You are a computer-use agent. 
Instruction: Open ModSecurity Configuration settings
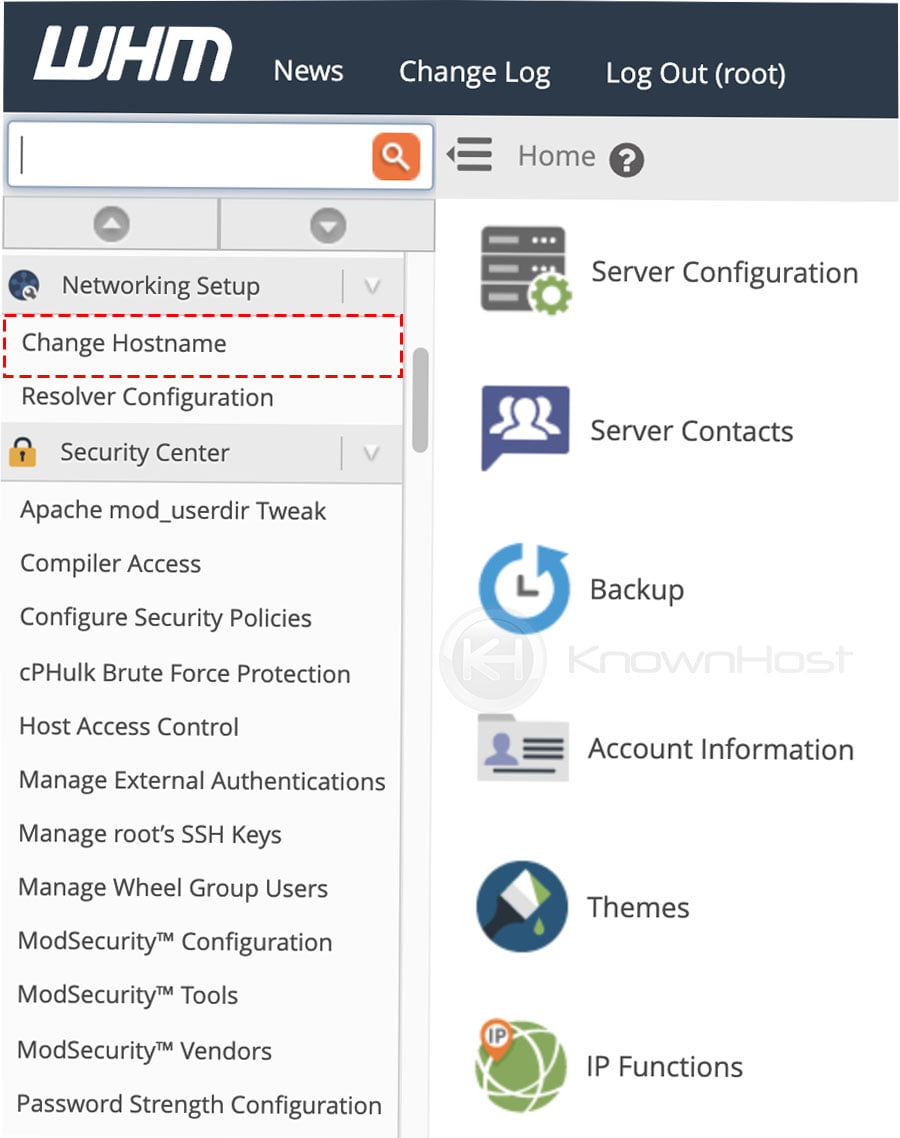point(175,941)
